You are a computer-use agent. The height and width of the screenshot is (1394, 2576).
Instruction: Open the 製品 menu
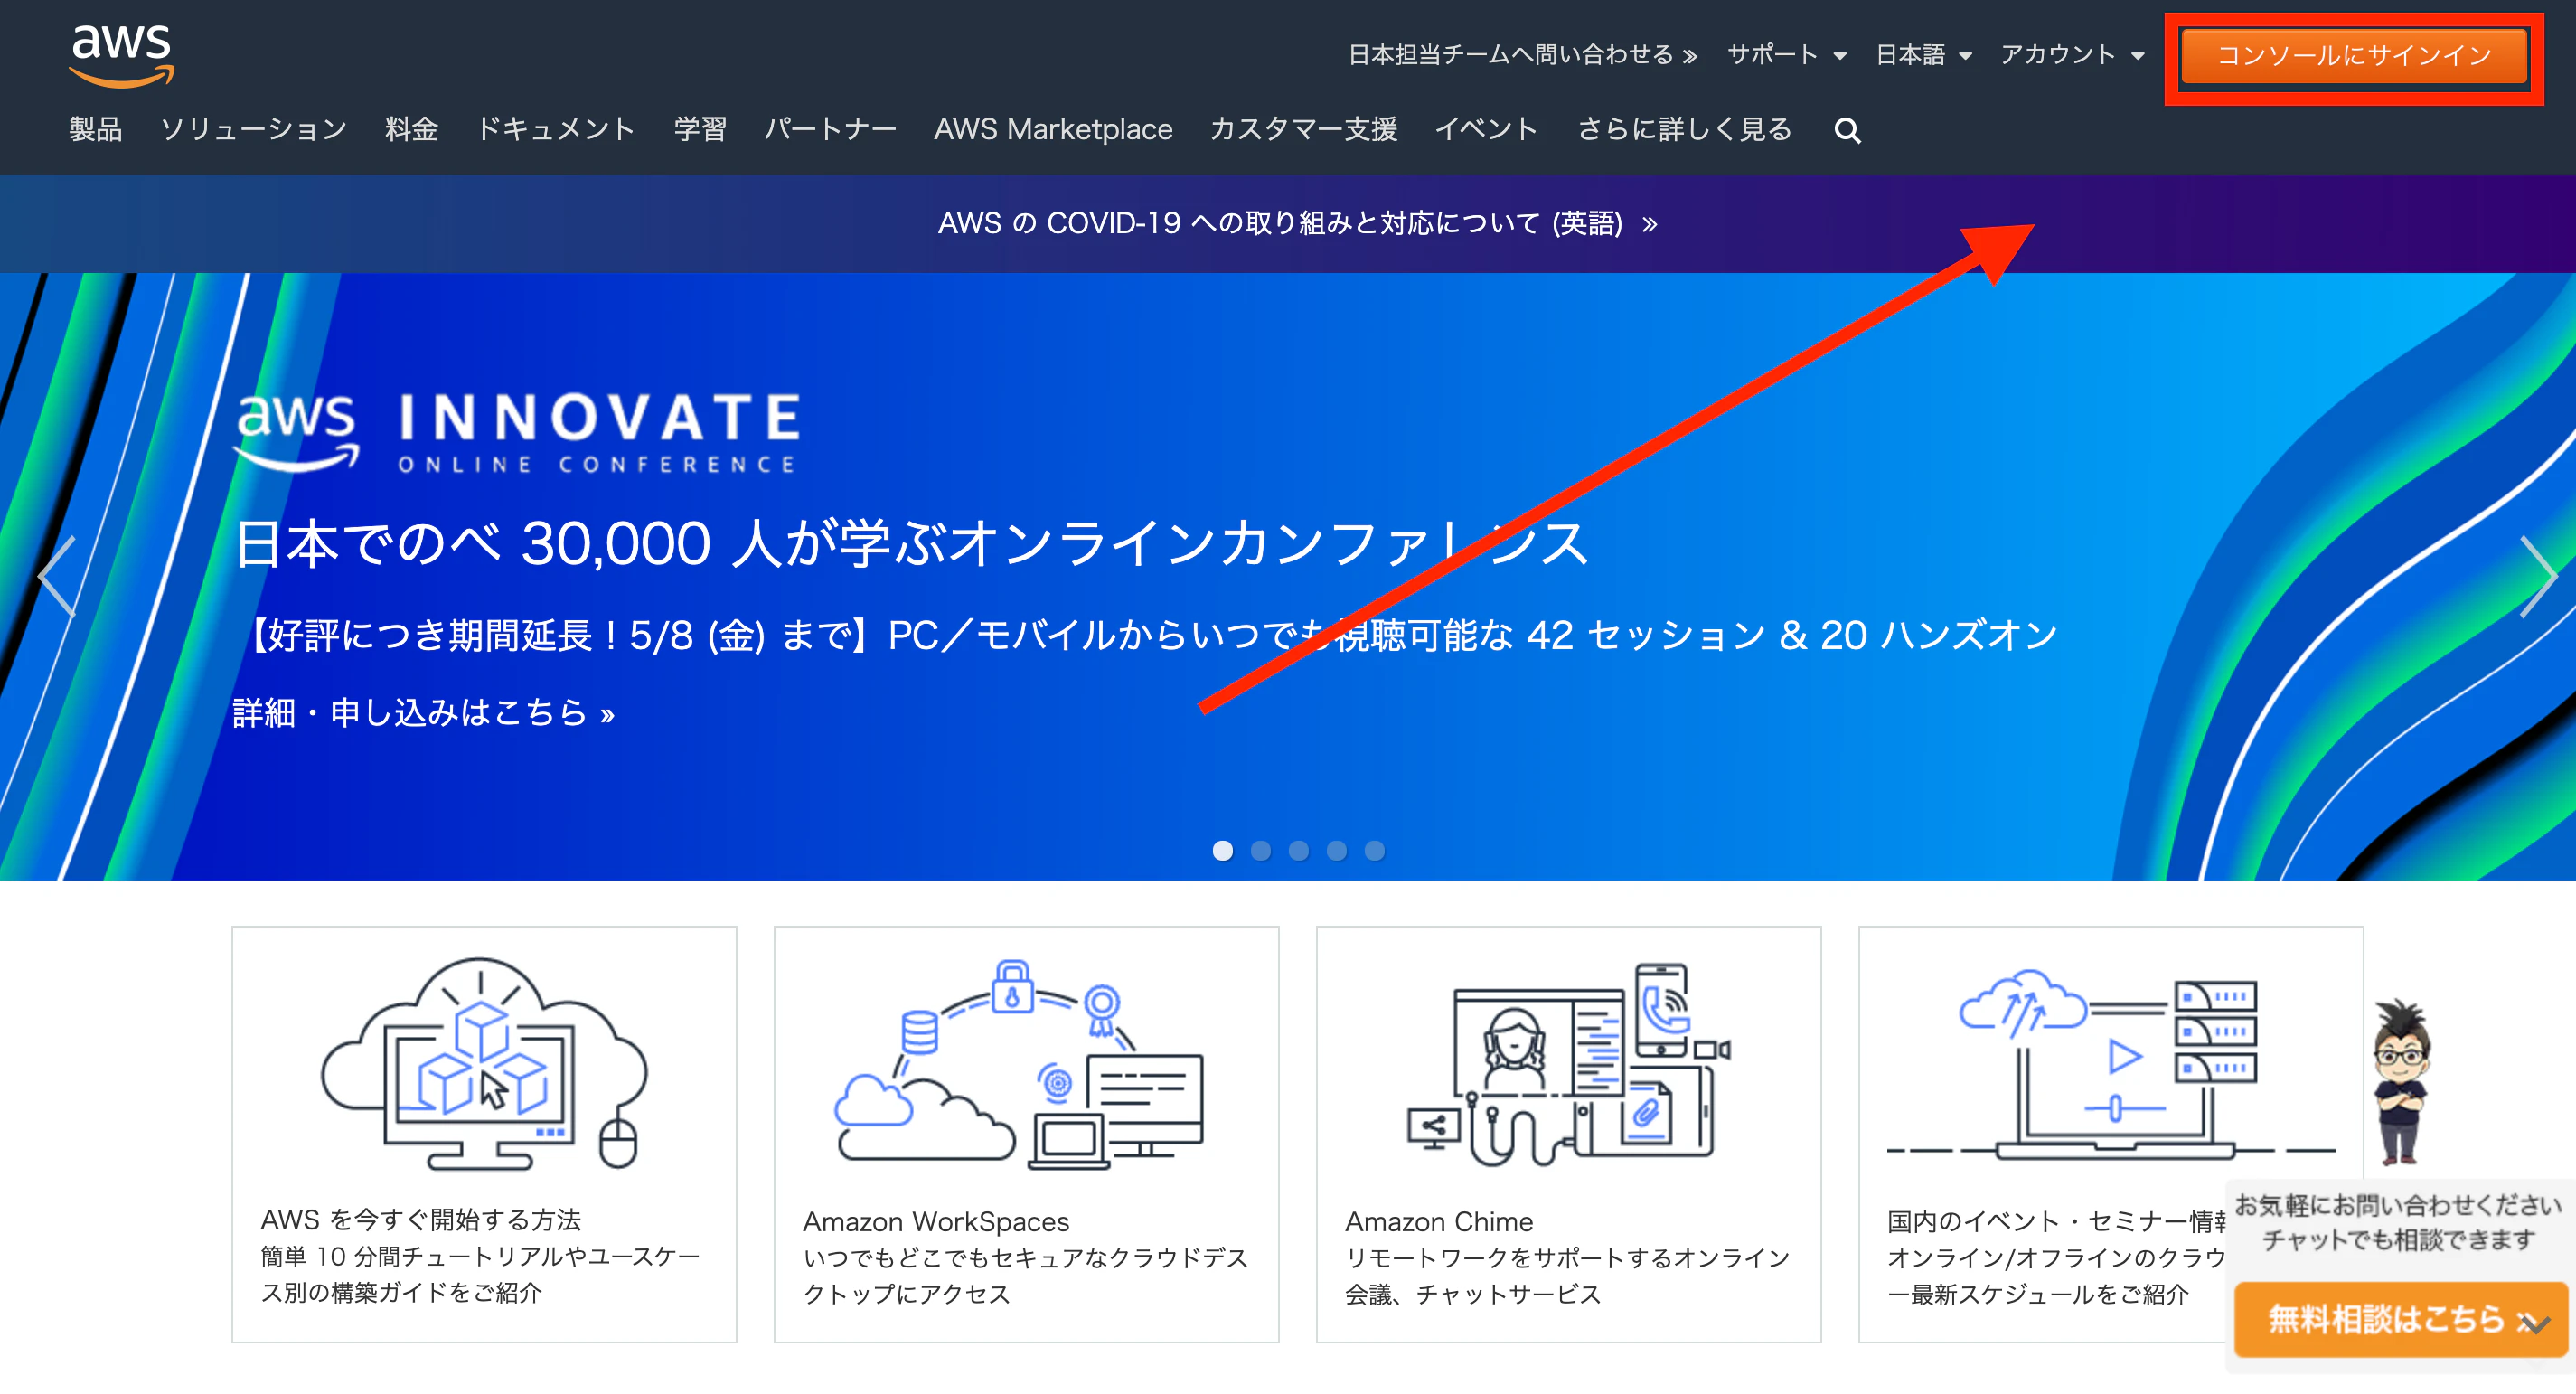pos(95,129)
